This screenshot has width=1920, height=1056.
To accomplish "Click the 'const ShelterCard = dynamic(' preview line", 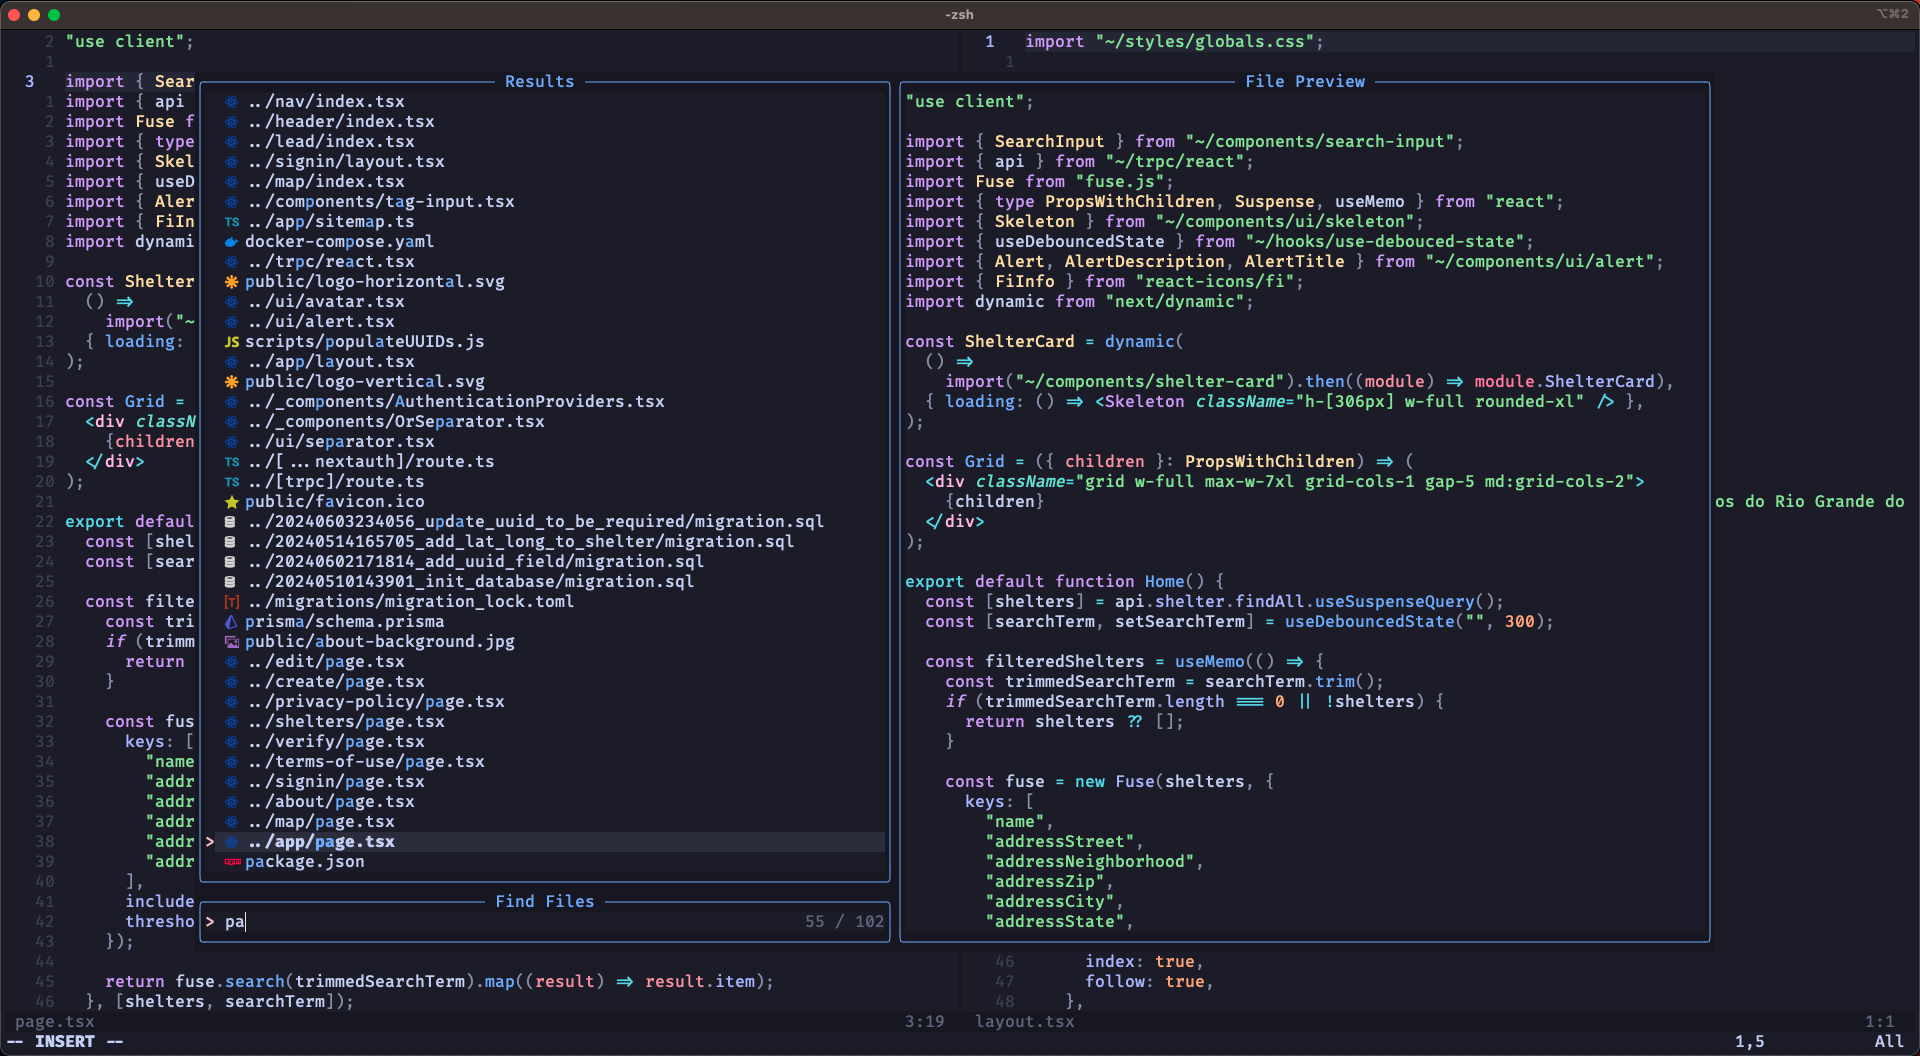I will click(1044, 342).
